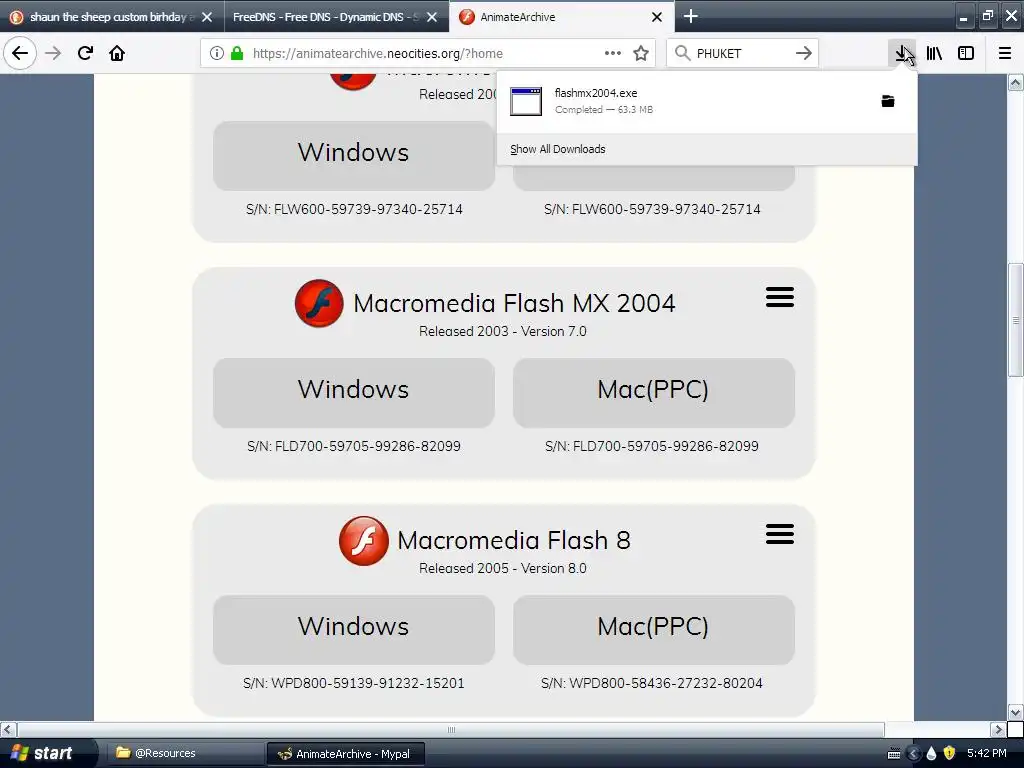Viewport: 1024px width, 768px height.
Task: Click the vertical scrollbar up arrow
Action: point(1015,82)
